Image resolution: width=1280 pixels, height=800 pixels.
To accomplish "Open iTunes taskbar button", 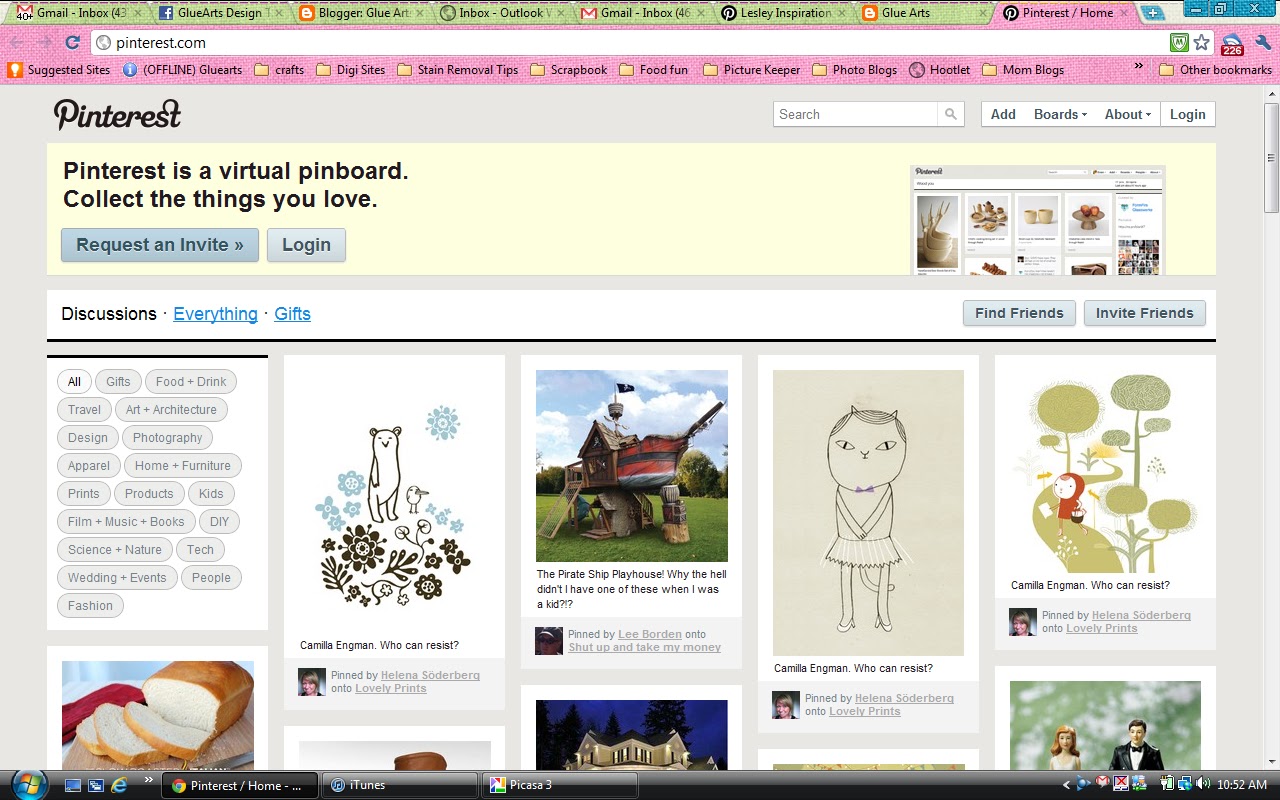I will pos(401,785).
